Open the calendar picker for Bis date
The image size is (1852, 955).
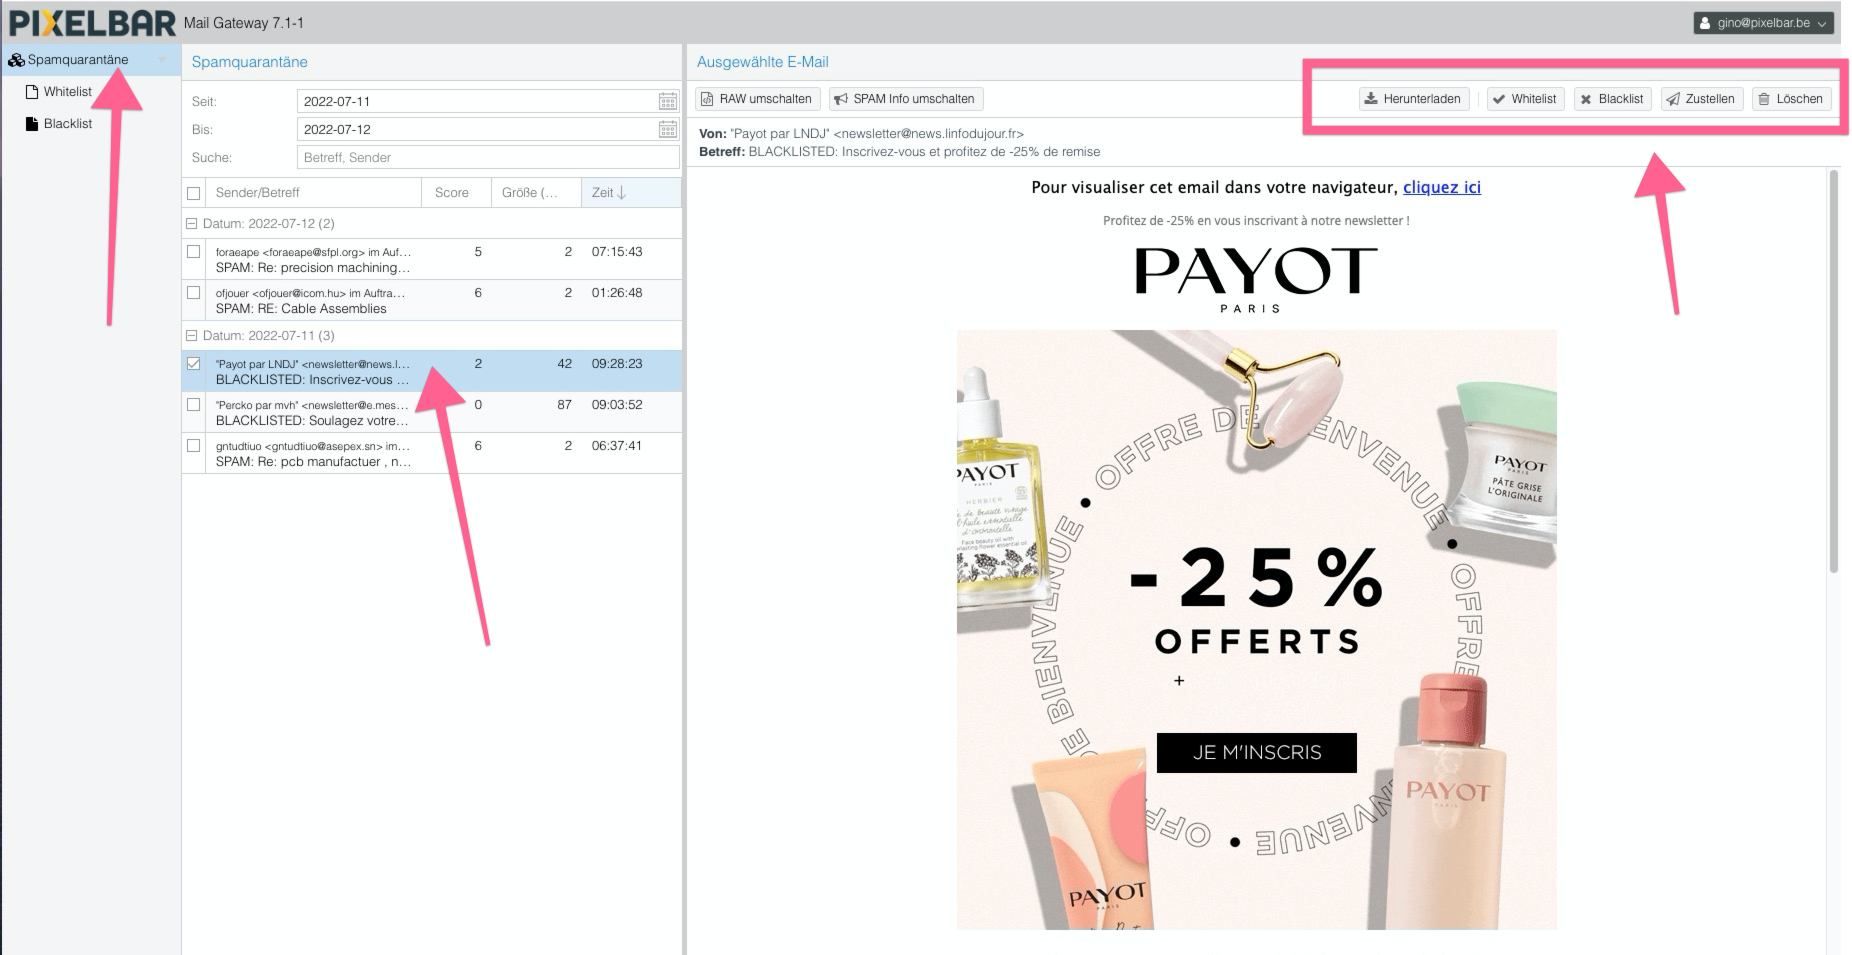(x=668, y=129)
